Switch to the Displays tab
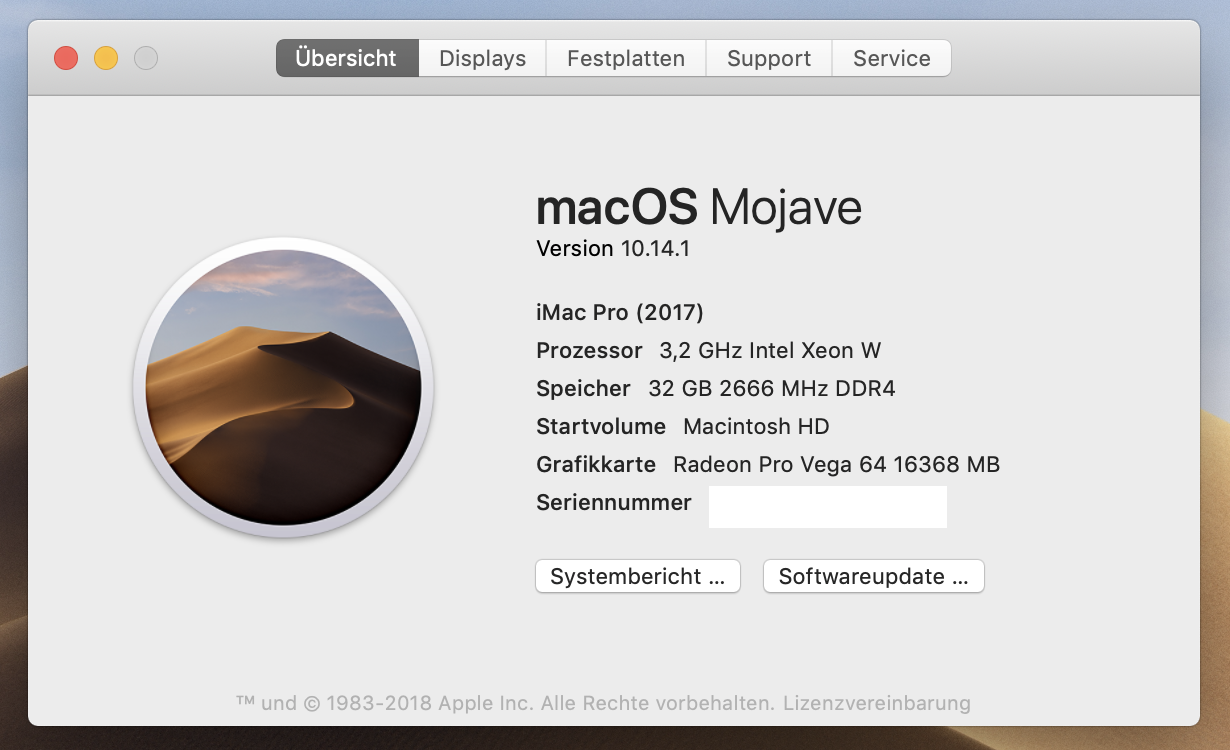This screenshot has height=750, width=1230. (482, 58)
